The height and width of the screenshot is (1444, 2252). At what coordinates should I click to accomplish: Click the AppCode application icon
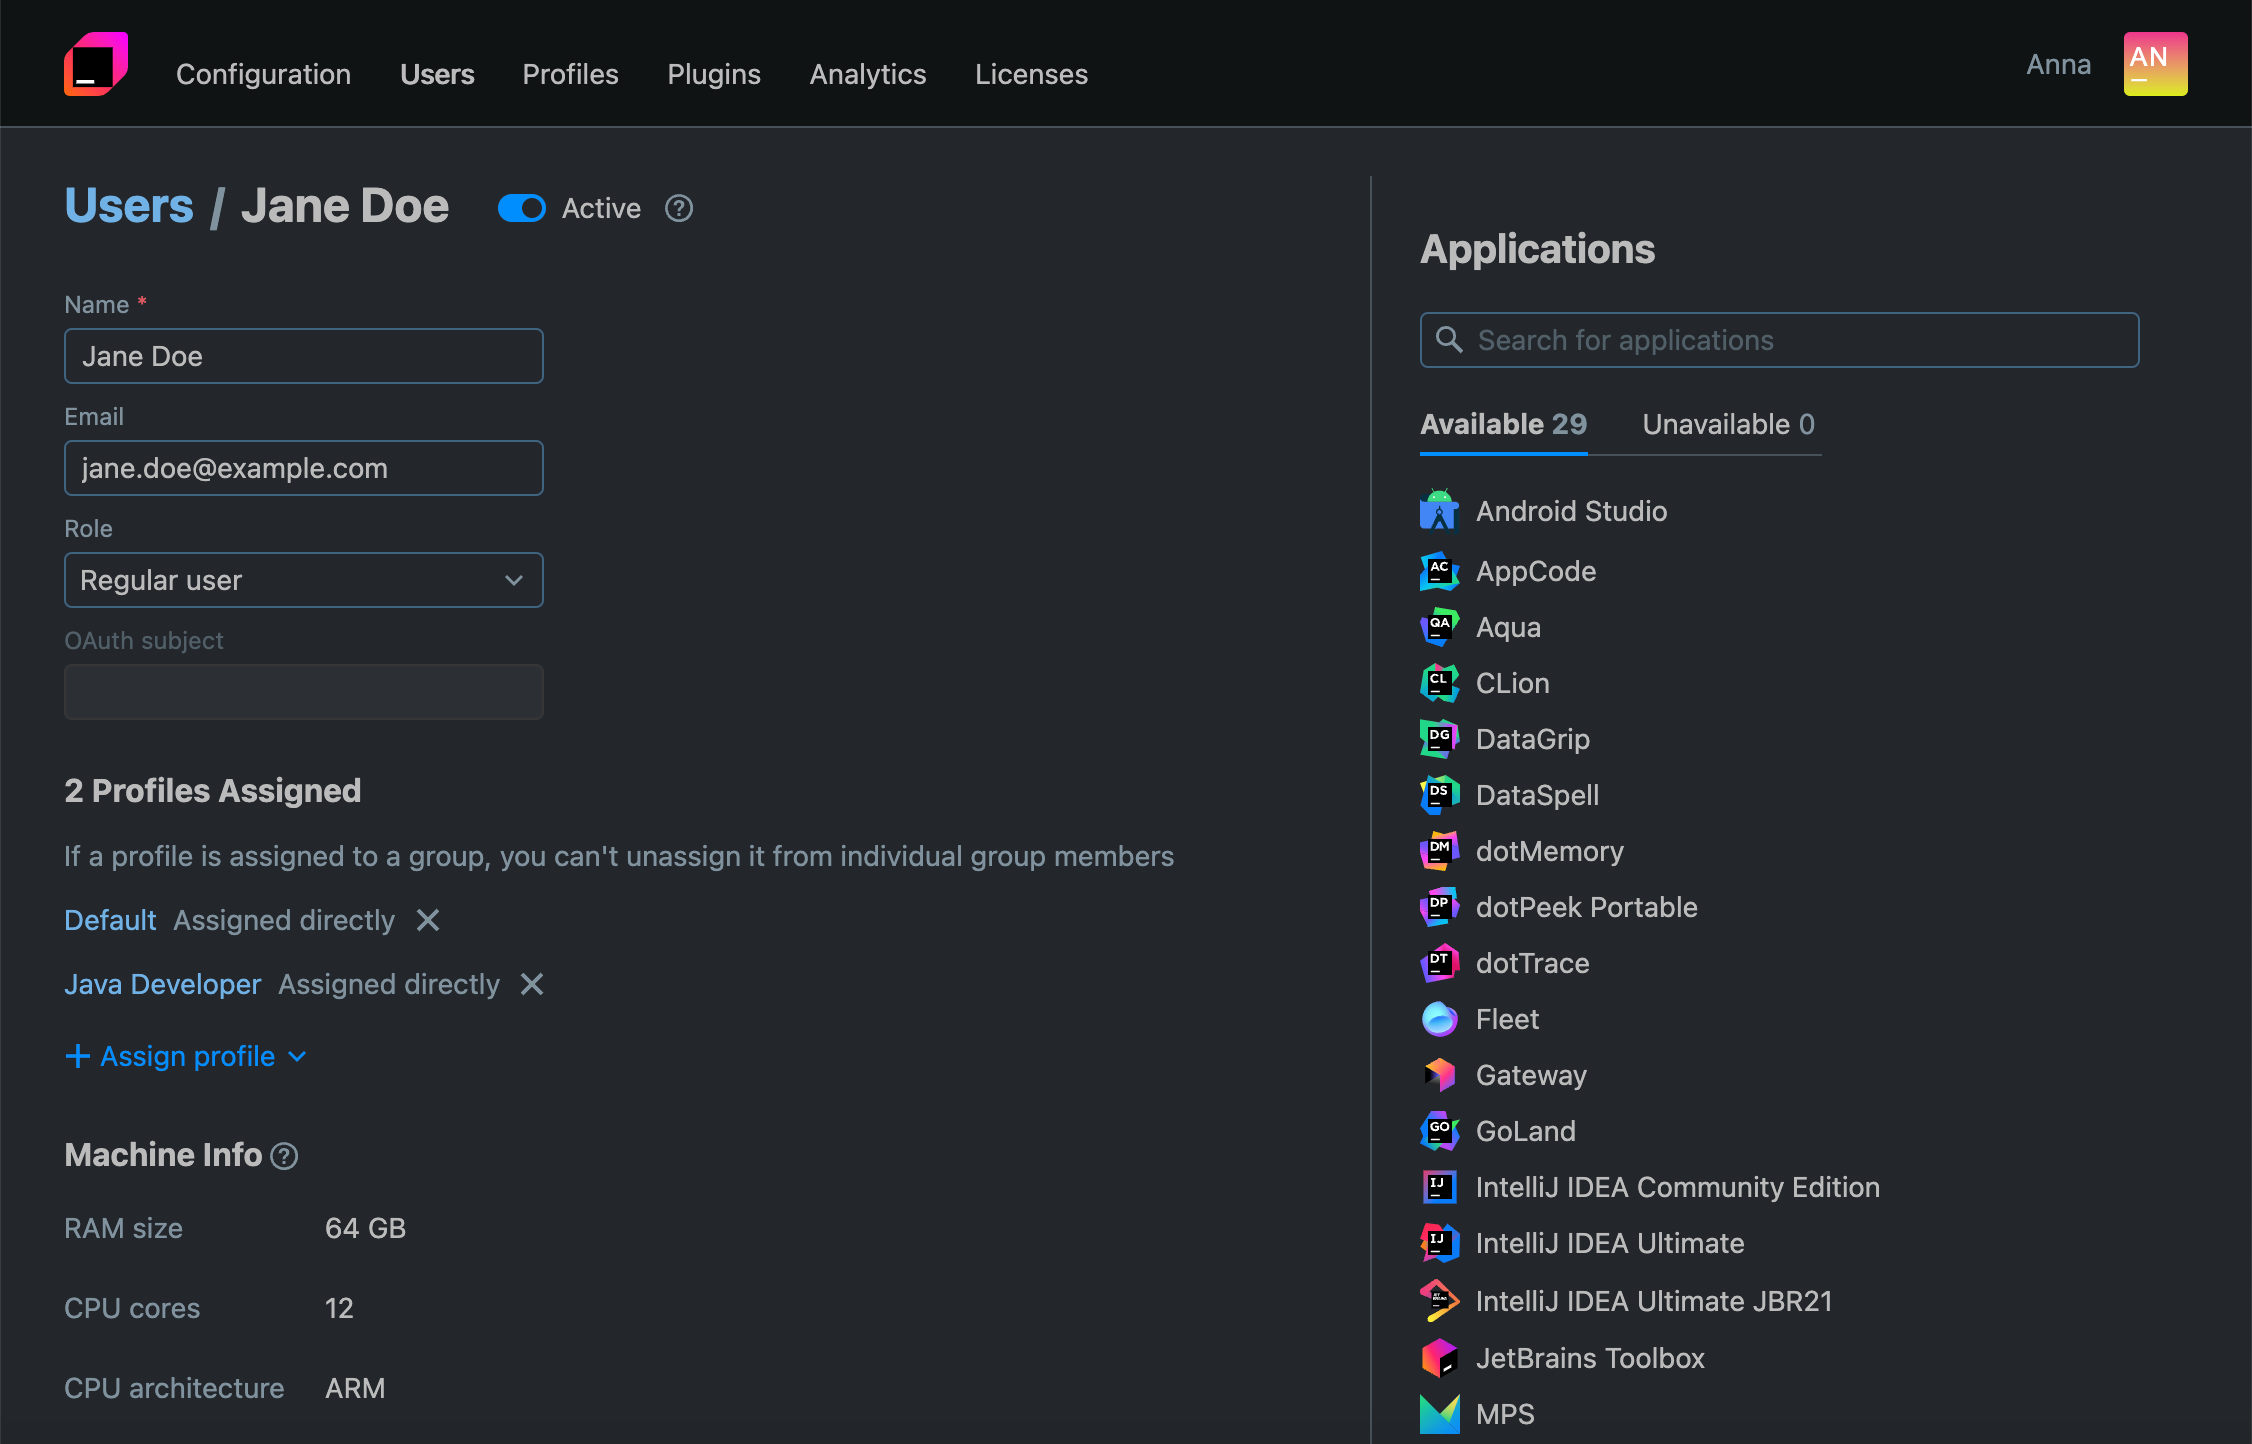click(1439, 571)
